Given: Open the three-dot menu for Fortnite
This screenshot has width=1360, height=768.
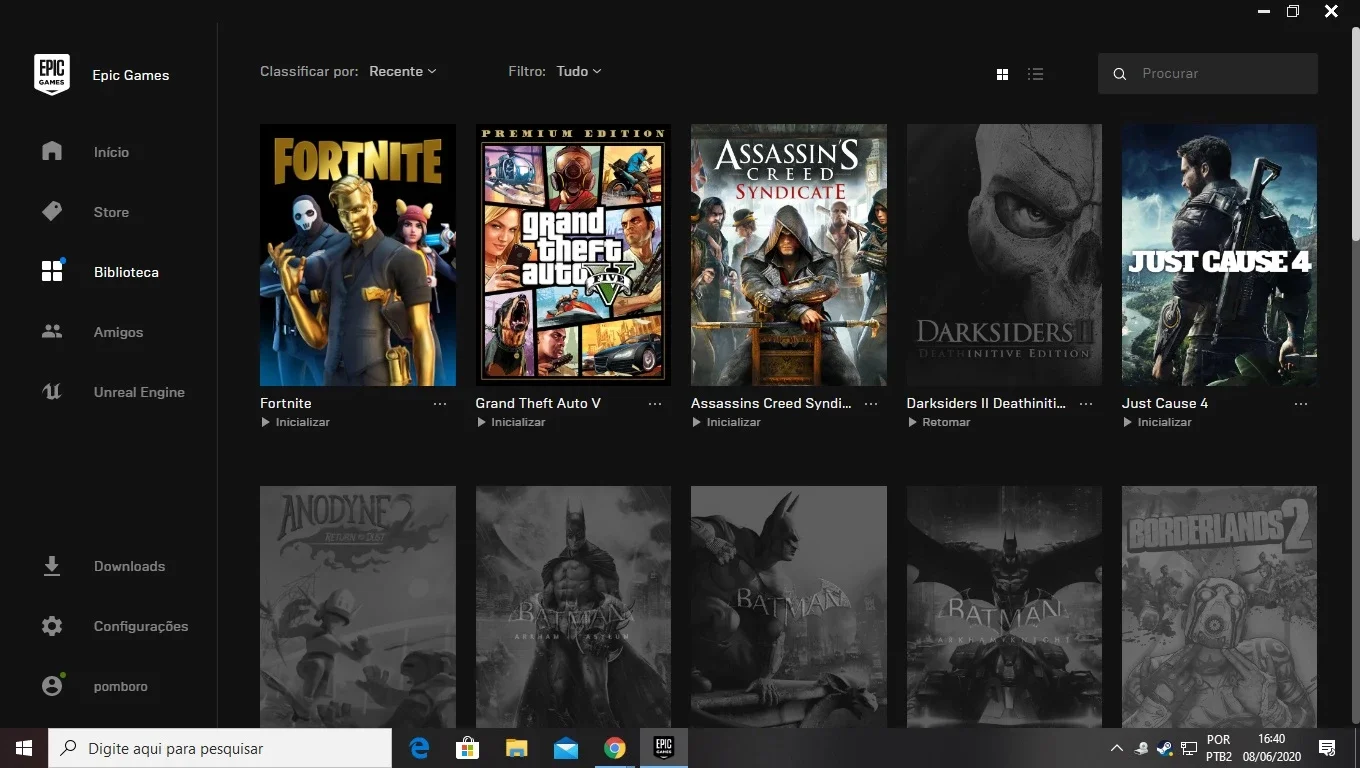Looking at the screenshot, I should [x=440, y=404].
